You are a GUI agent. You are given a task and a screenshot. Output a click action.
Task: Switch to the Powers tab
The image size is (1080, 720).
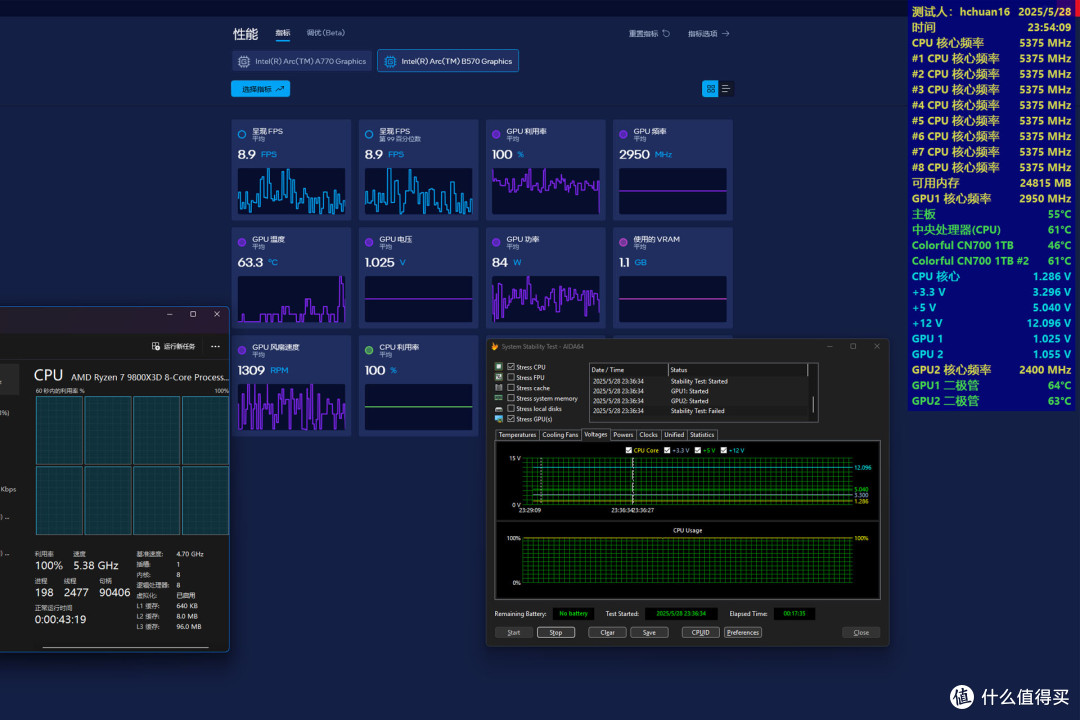click(x=623, y=435)
